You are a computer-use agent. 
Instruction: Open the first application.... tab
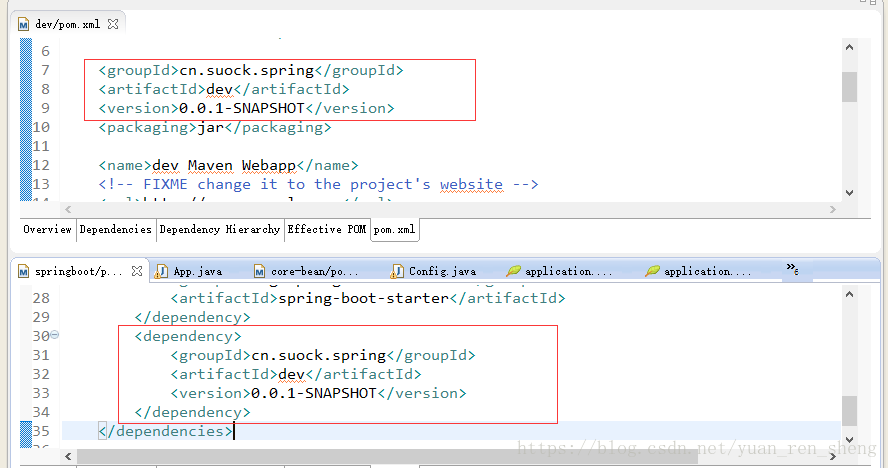pyautogui.click(x=568, y=271)
